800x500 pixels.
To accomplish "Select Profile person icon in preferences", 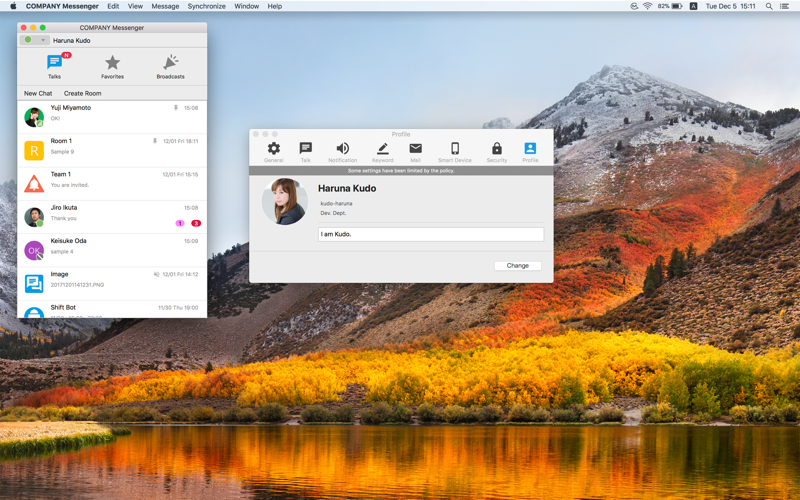I will pyautogui.click(x=530, y=148).
